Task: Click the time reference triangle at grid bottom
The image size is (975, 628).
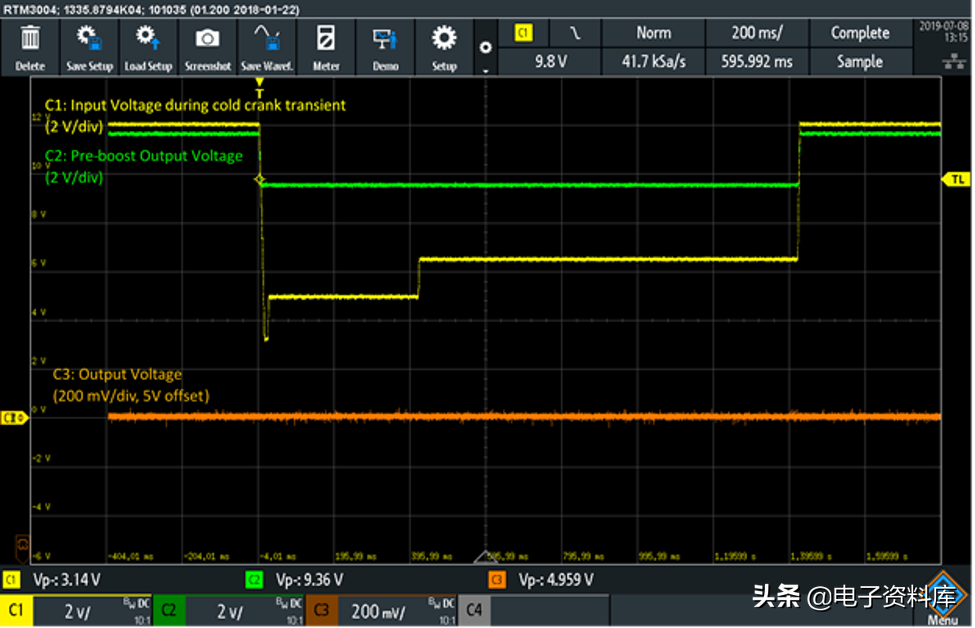Action: click(x=486, y=556)
